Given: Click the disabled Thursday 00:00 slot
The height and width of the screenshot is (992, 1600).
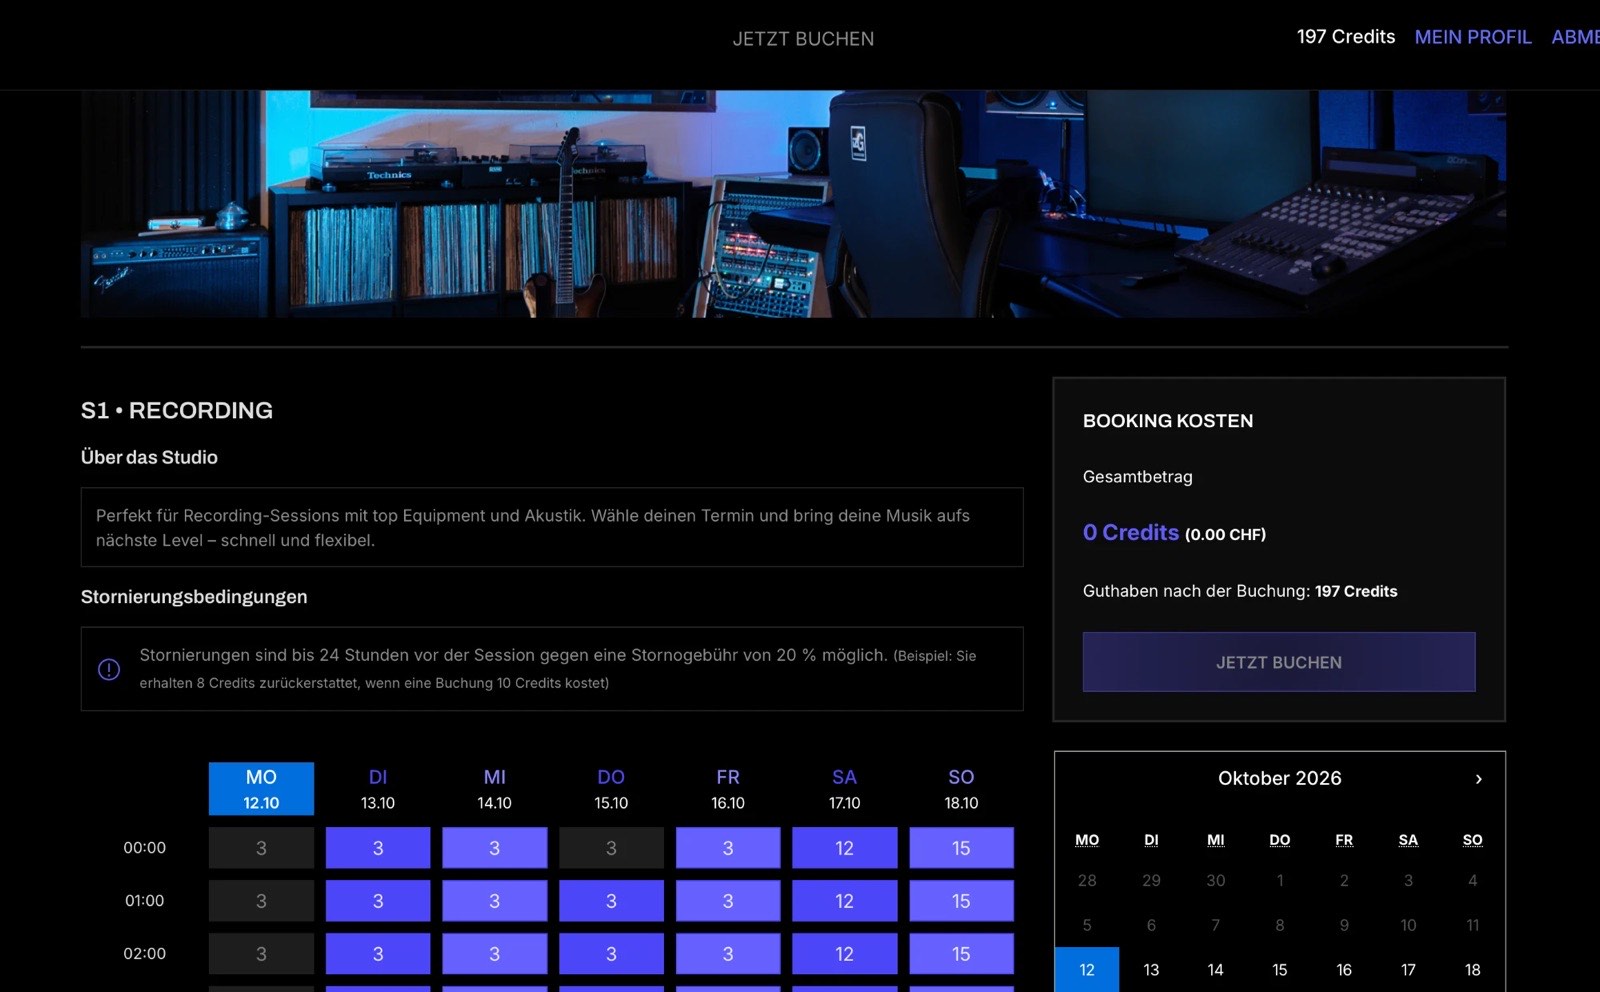Looking at the screenshot, I should [611, 848].
